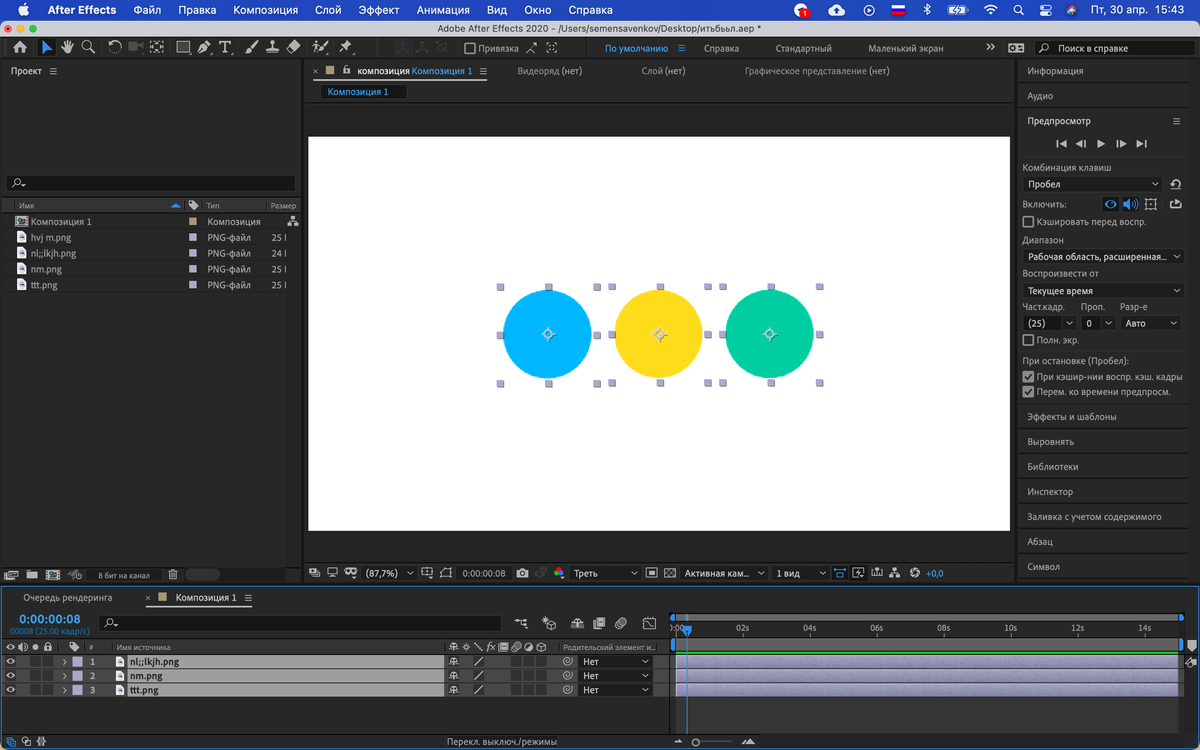Jump to first frame in preview
This screenshot has width=1200, height=750.
click(1061, 144)
